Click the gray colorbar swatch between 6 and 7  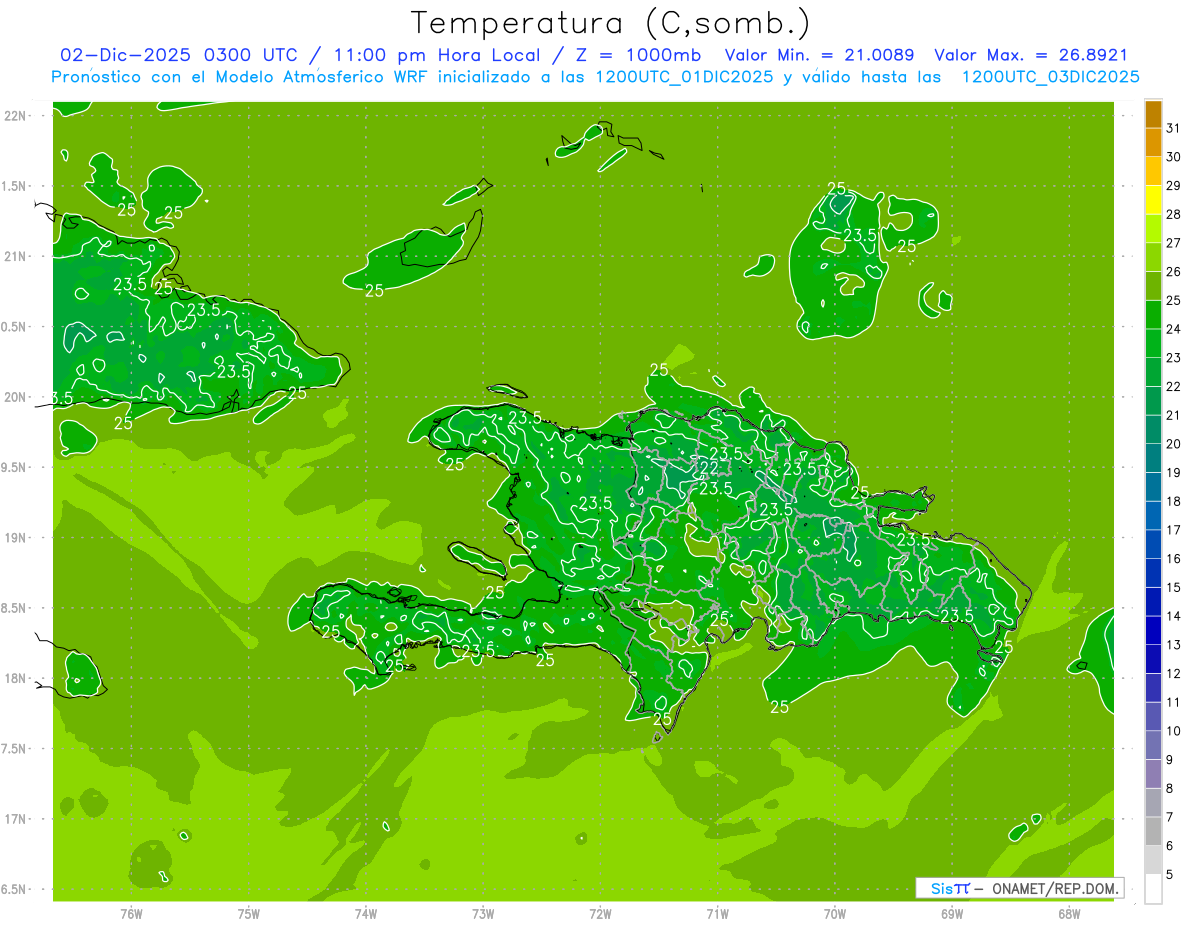1153,832
